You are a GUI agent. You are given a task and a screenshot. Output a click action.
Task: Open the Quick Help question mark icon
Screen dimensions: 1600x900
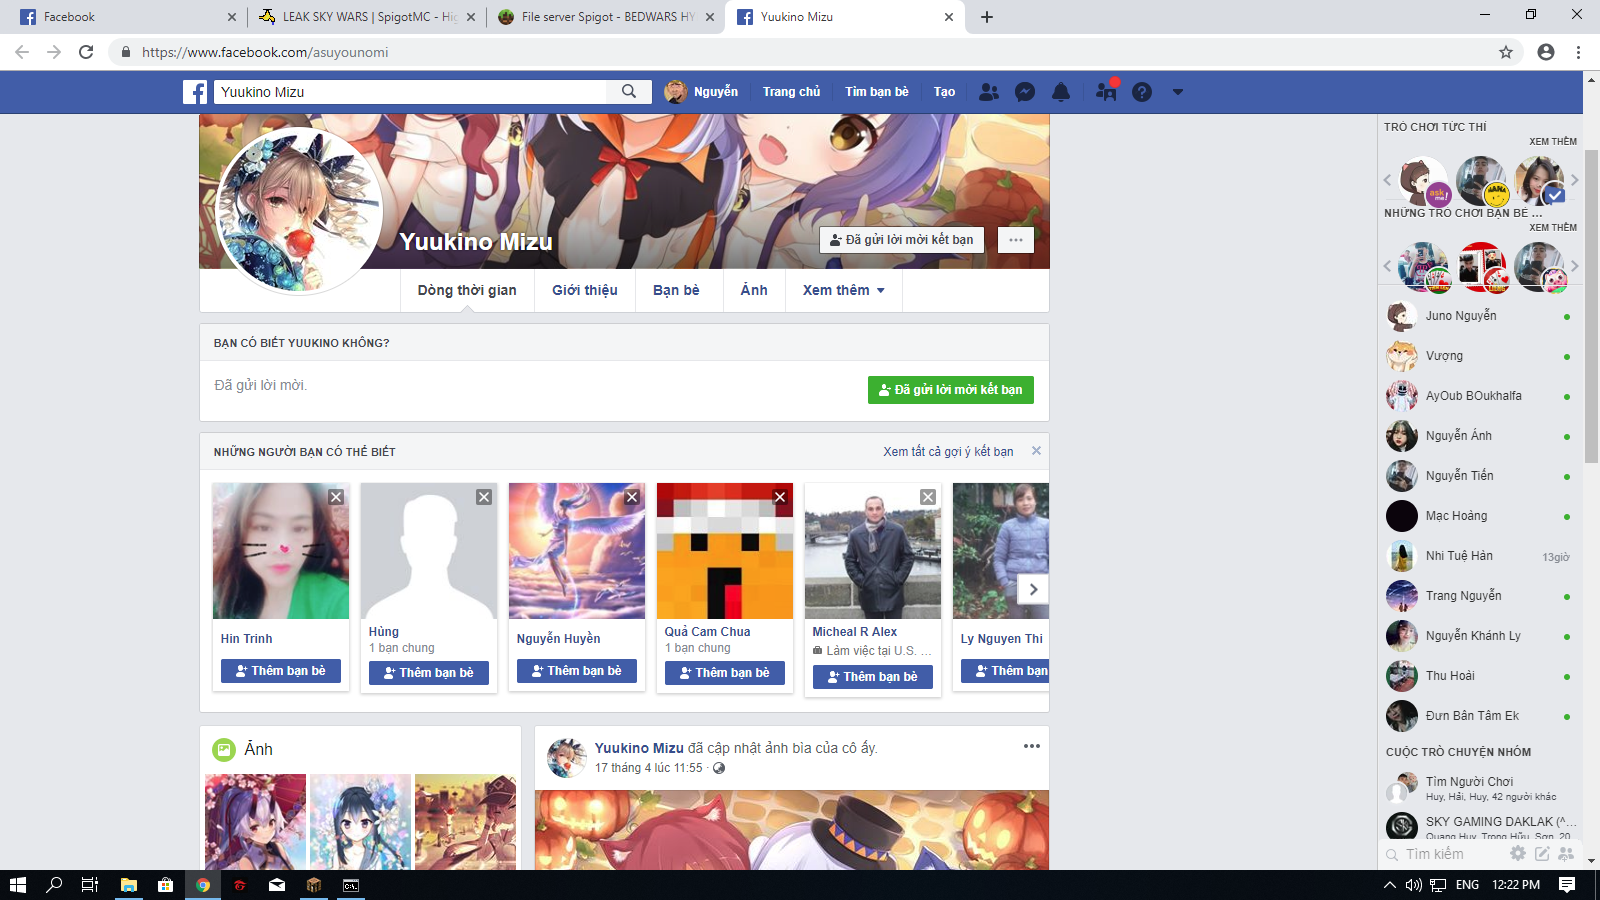pos(1142,92)
